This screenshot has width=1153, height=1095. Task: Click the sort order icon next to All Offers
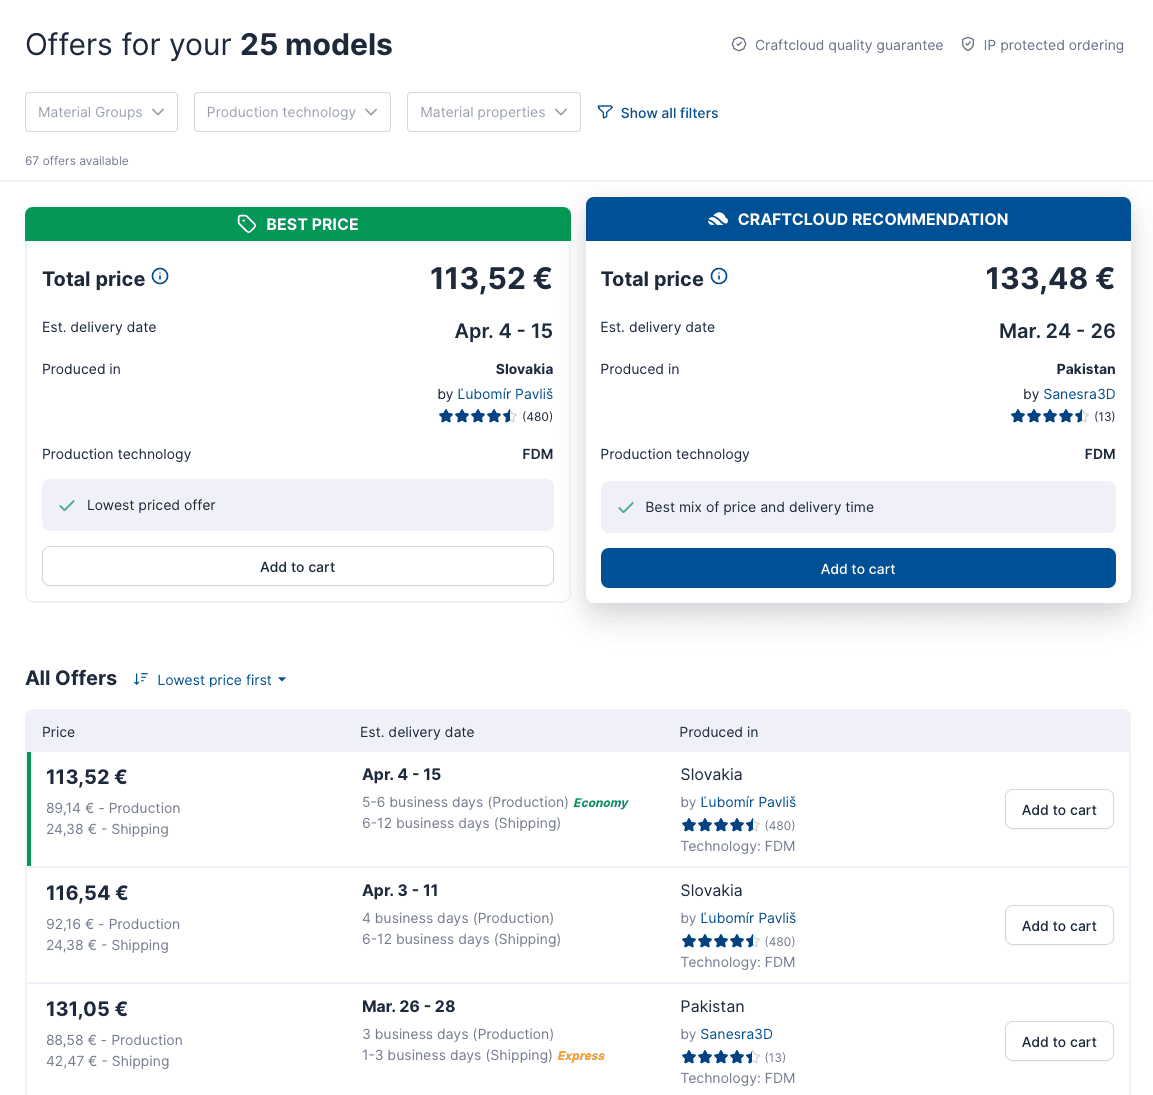[x=140, y=679]
